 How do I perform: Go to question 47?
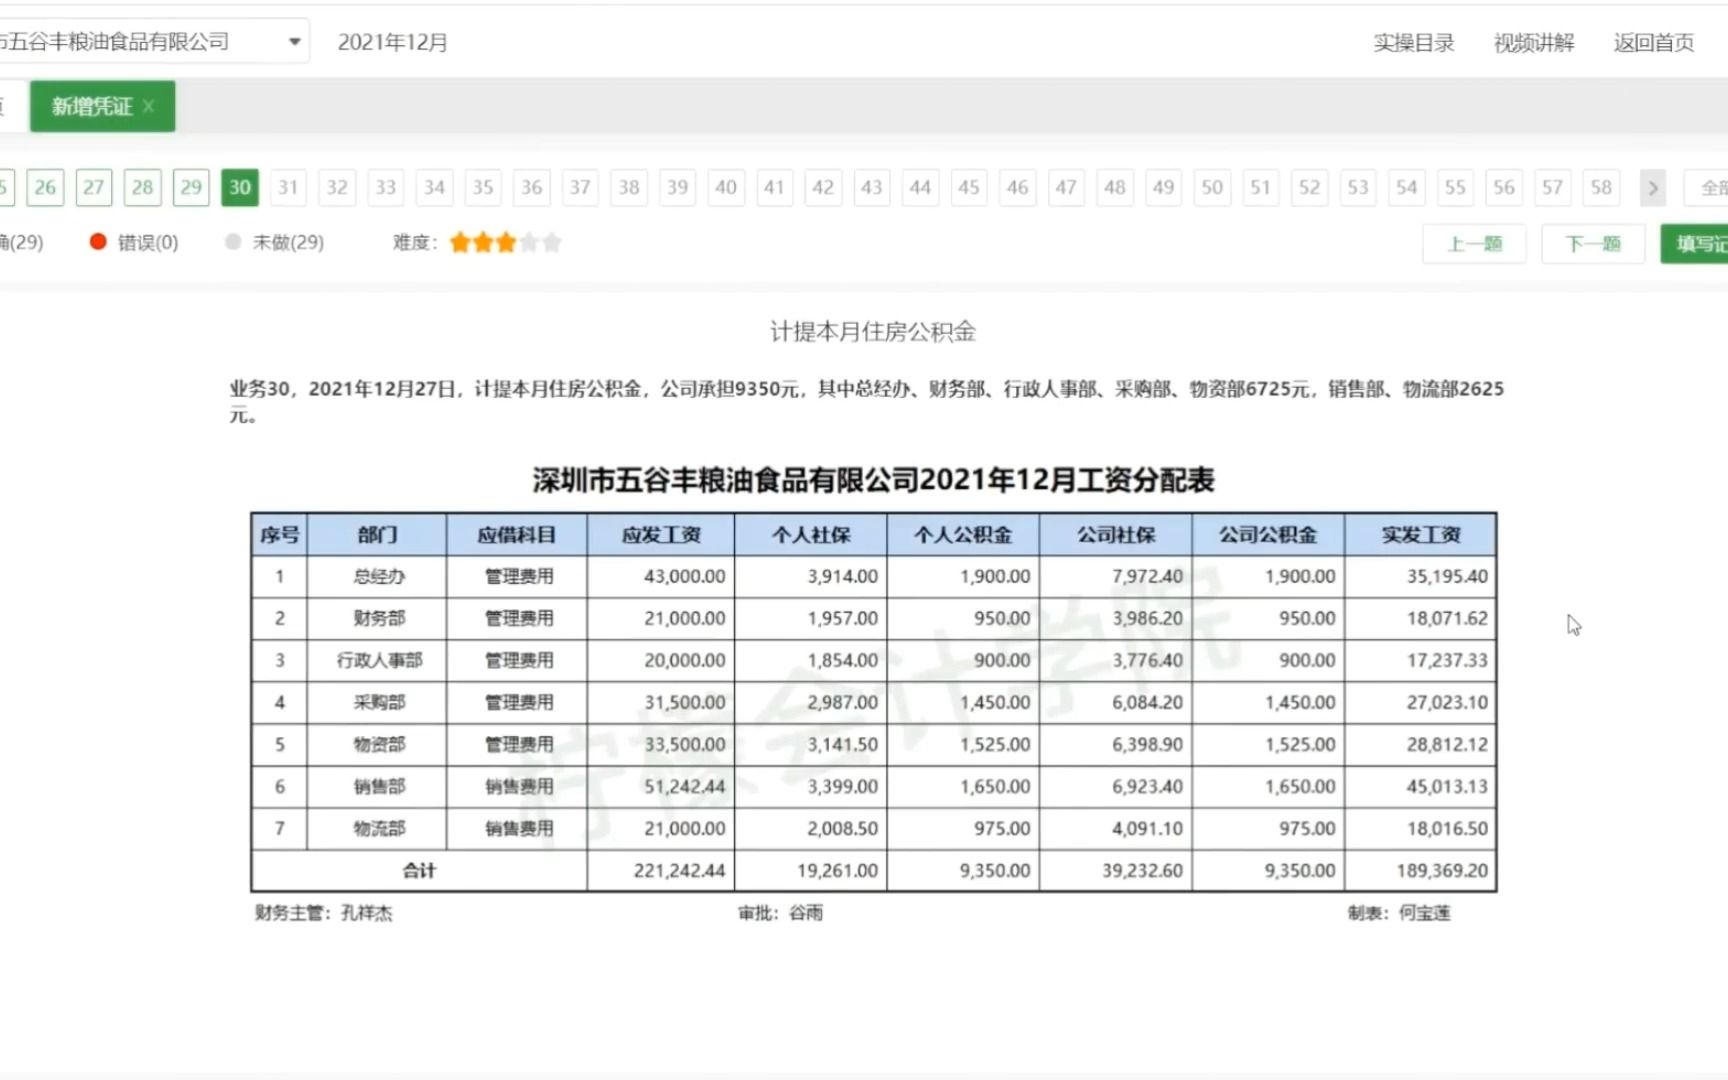point(1066,187)
